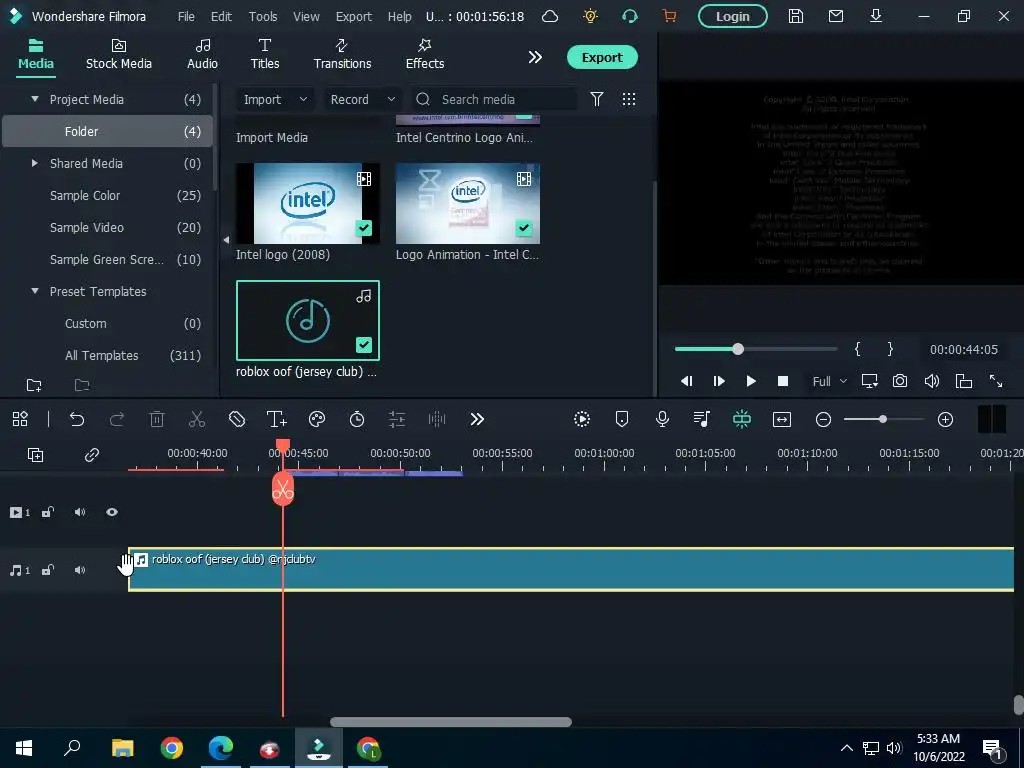This screenshot has height=768, width=1024.
Task: Click the delete trash icon in timeline toolbar
Action: click(x=157, y=419)
